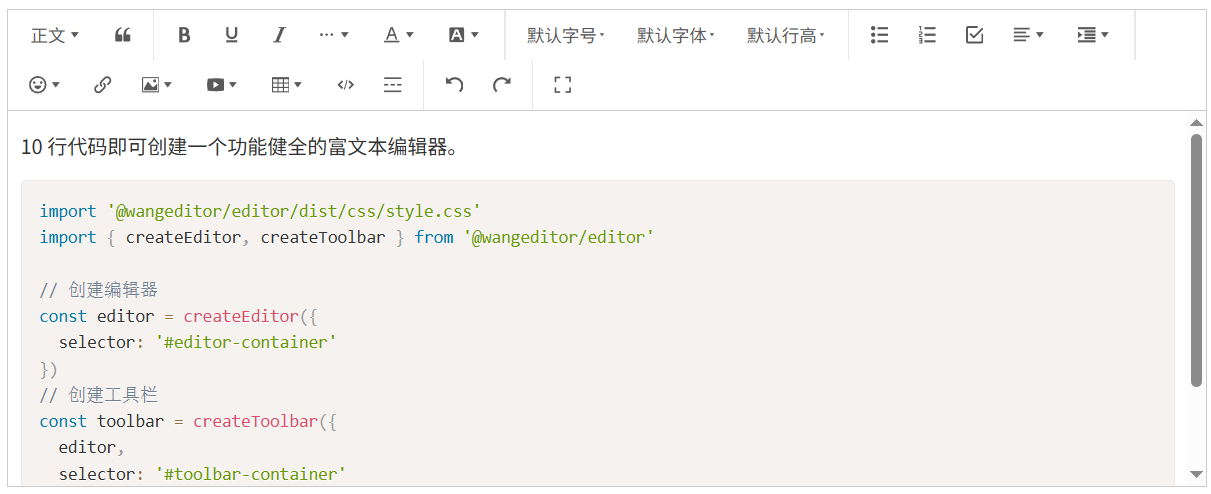The height and width of the screenshot is (494, 1211).
Task: Click the editor's vertical scrollbar thumb
Action: (x=1196, y=260)
